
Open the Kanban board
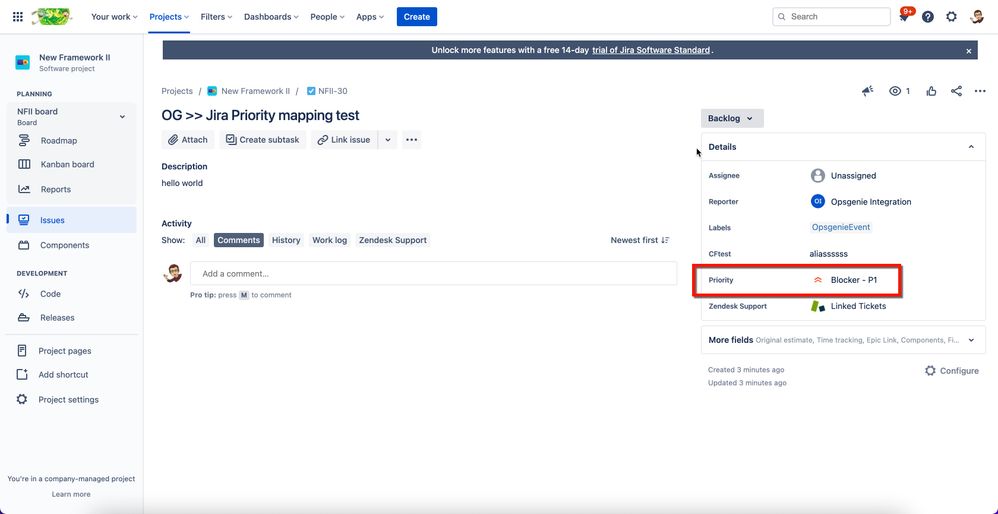(x=67, y=164)
